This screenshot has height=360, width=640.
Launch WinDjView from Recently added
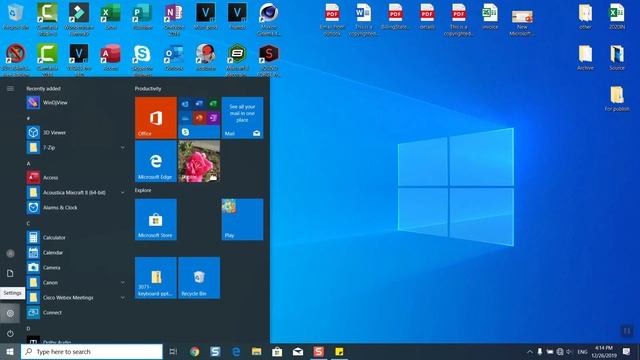coord(76,102)
